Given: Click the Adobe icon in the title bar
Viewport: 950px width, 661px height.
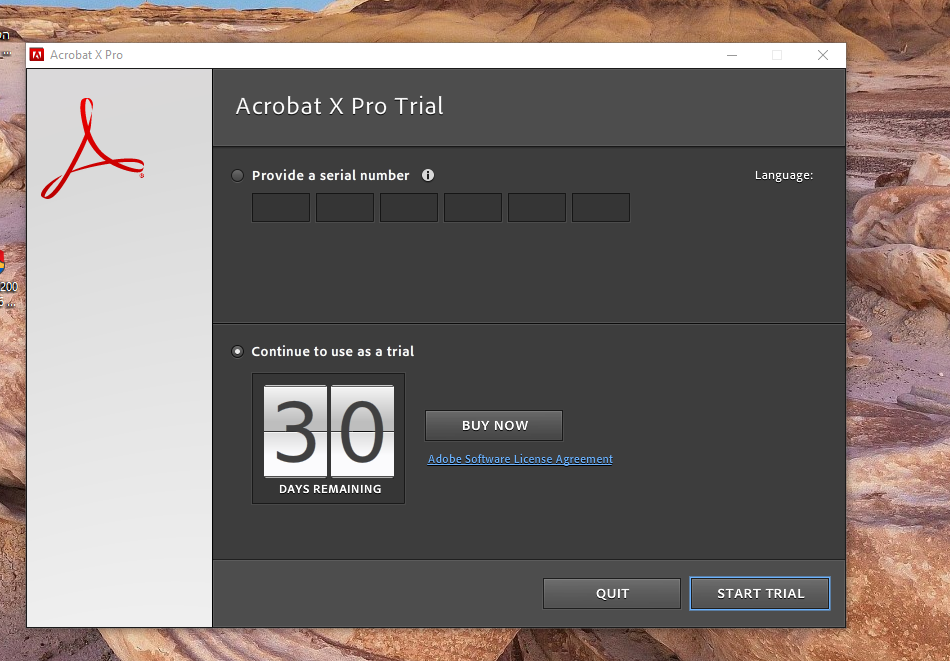Looking at the screenshot, I should [x=37, y=55].
